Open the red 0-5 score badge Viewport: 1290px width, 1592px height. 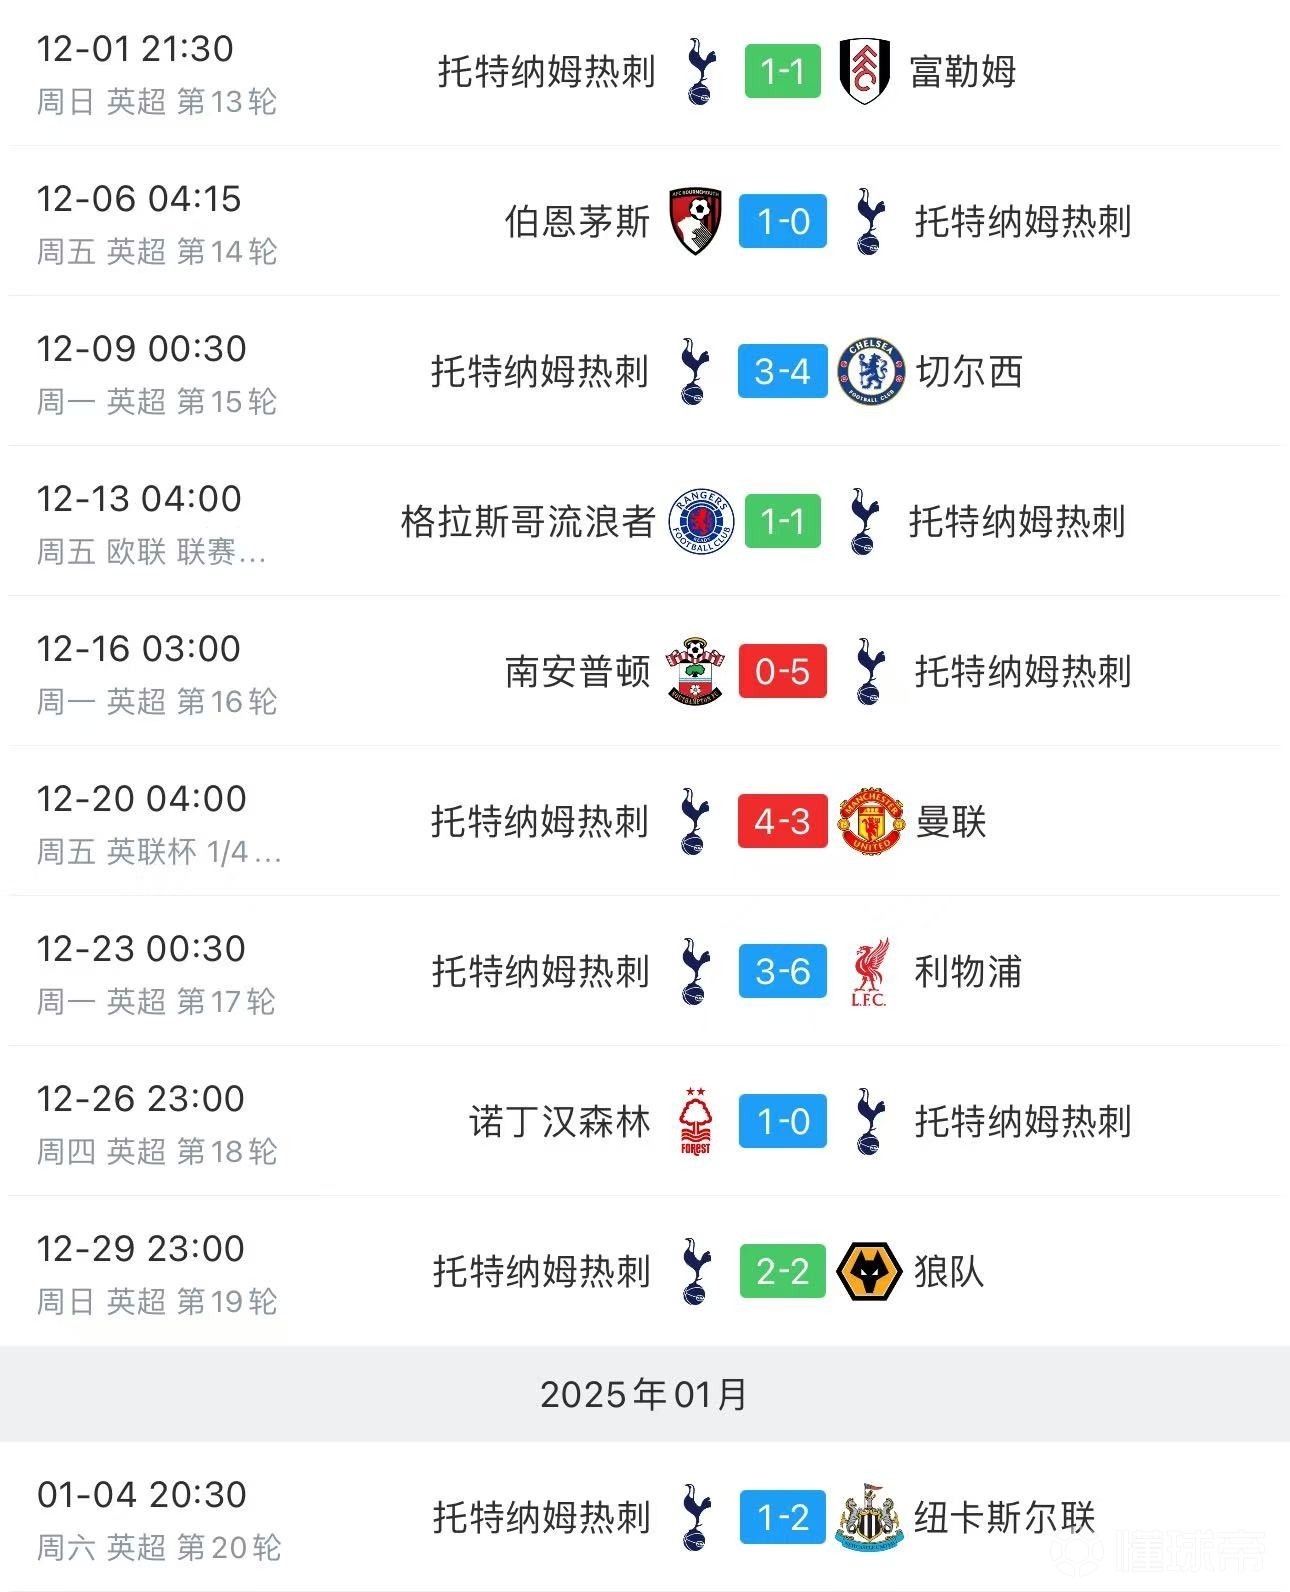782,671
